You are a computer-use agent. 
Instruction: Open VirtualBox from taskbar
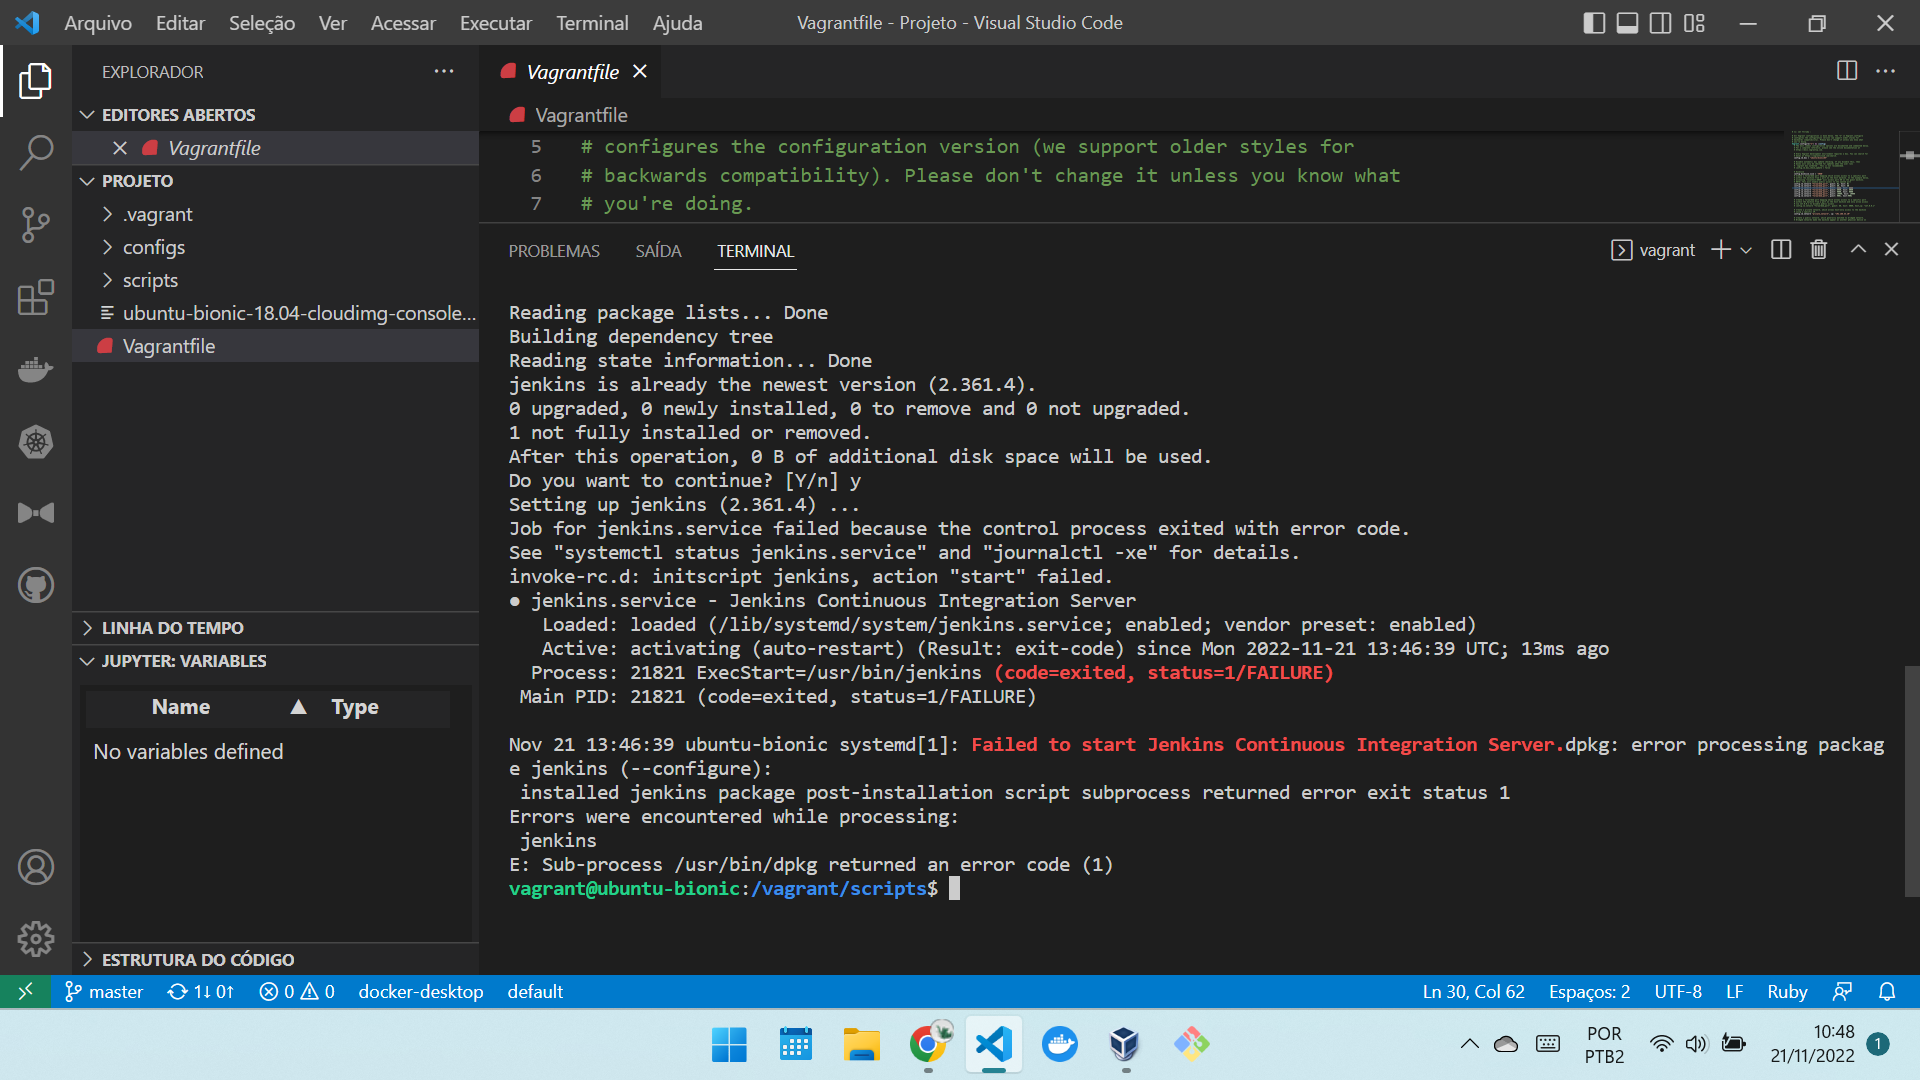tap(1125, 1044)
